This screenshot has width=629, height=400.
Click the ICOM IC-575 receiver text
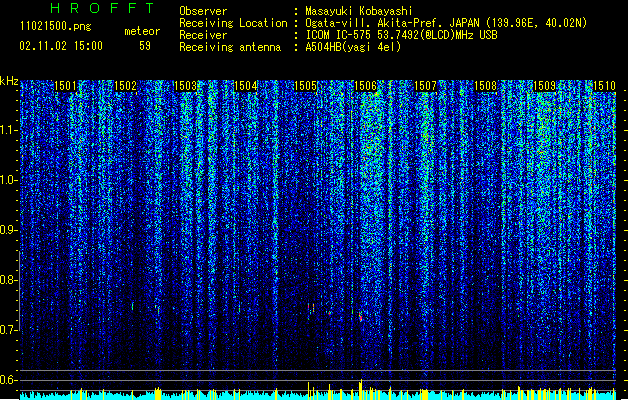pos(401,35)
